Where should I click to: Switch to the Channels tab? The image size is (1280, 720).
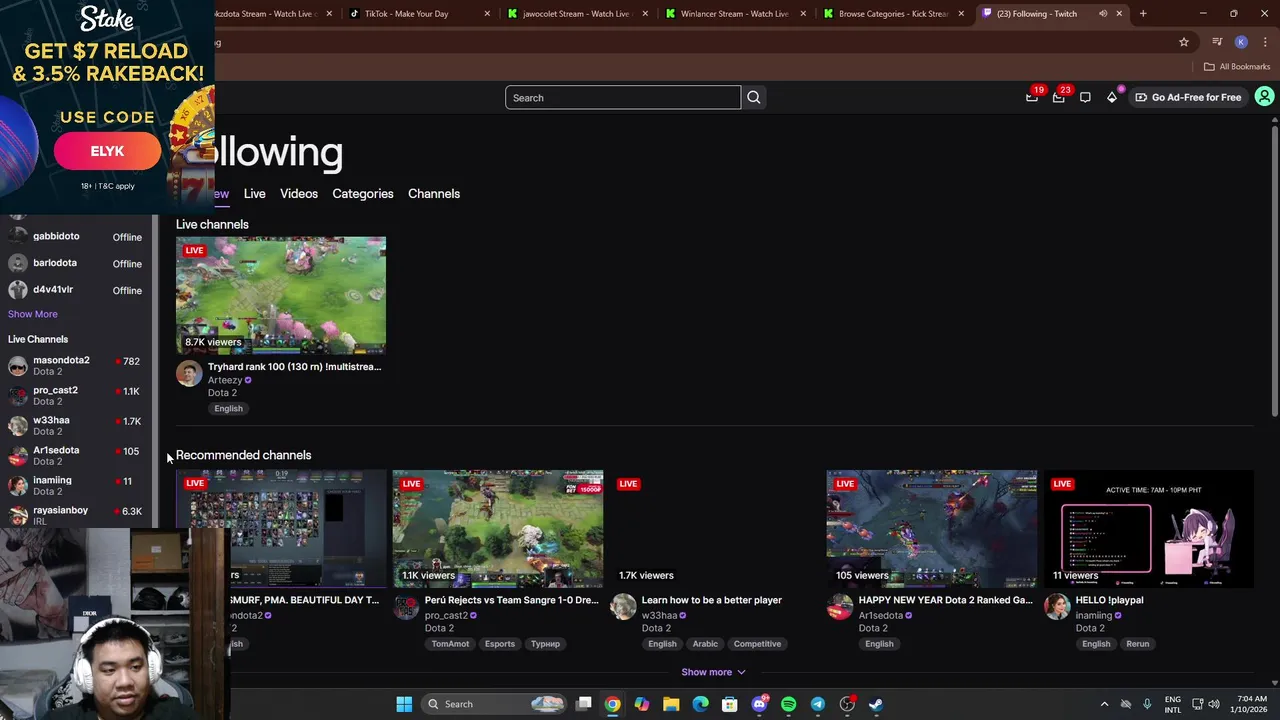[x=434, y=193]
